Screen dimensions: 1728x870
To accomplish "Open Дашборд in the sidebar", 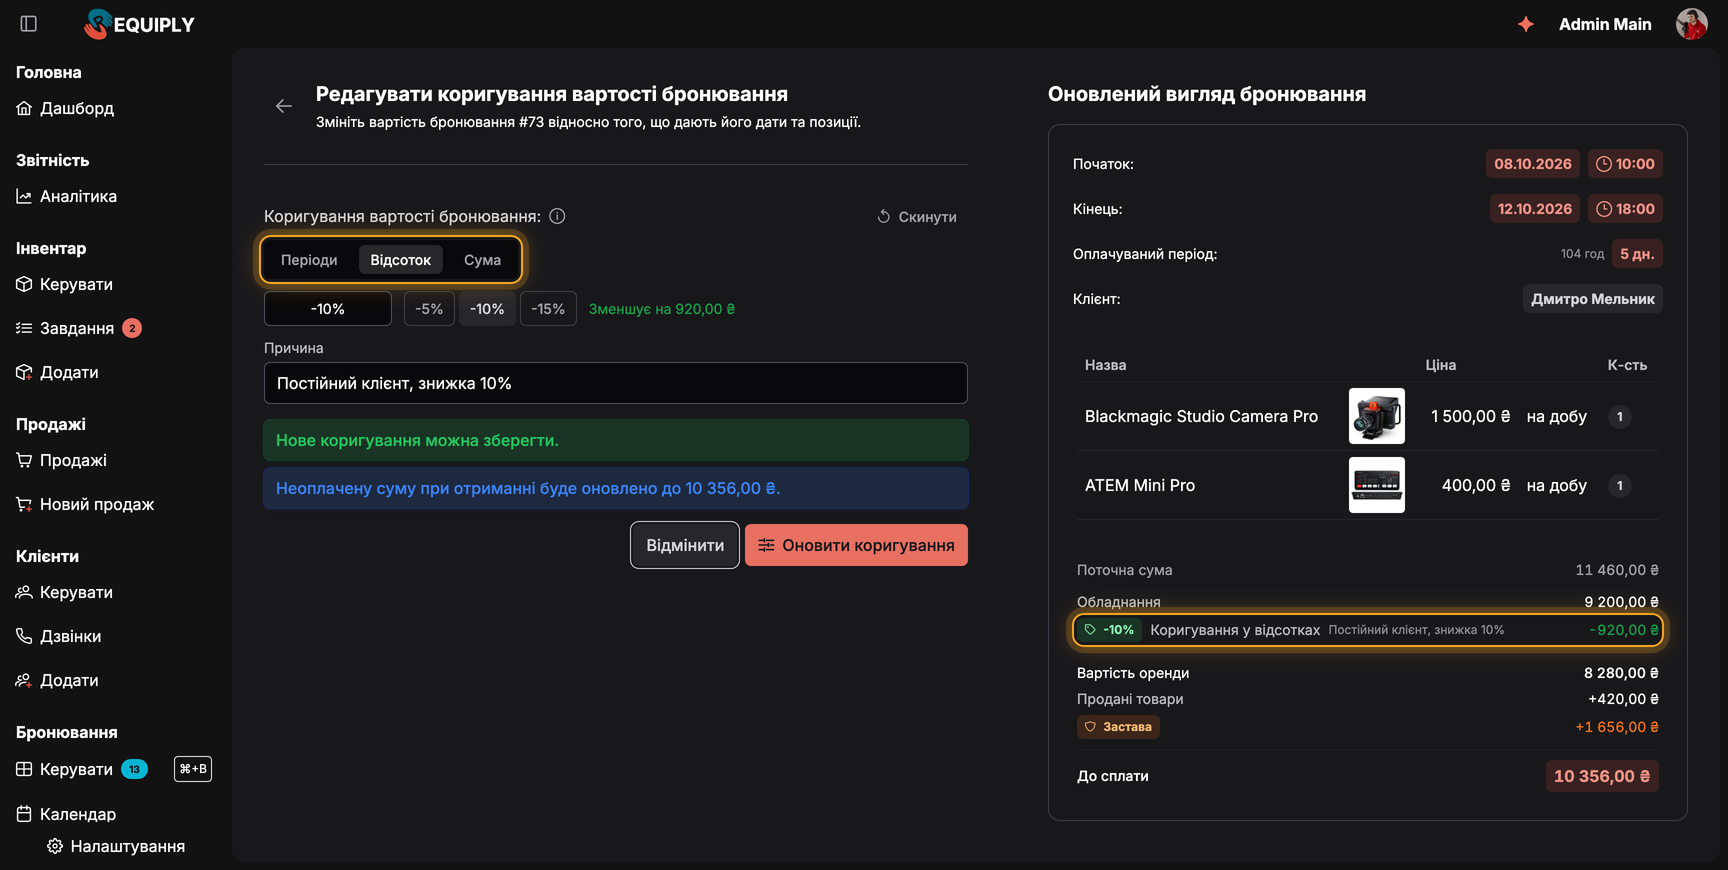I will pos(66,108).
